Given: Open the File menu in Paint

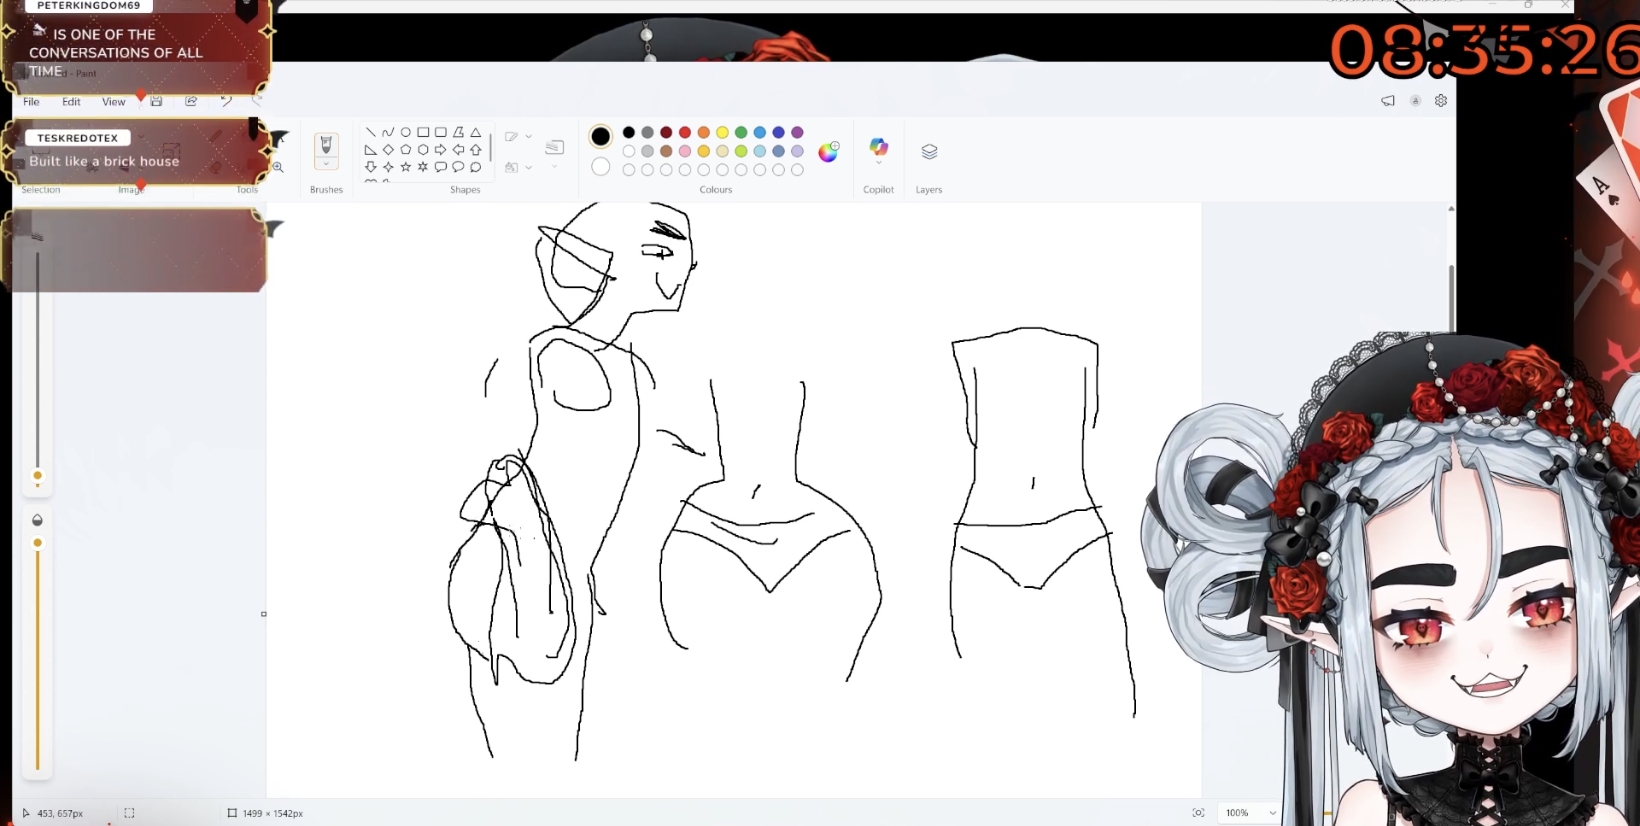Looking at the screenshot, I should click(31, 102).
